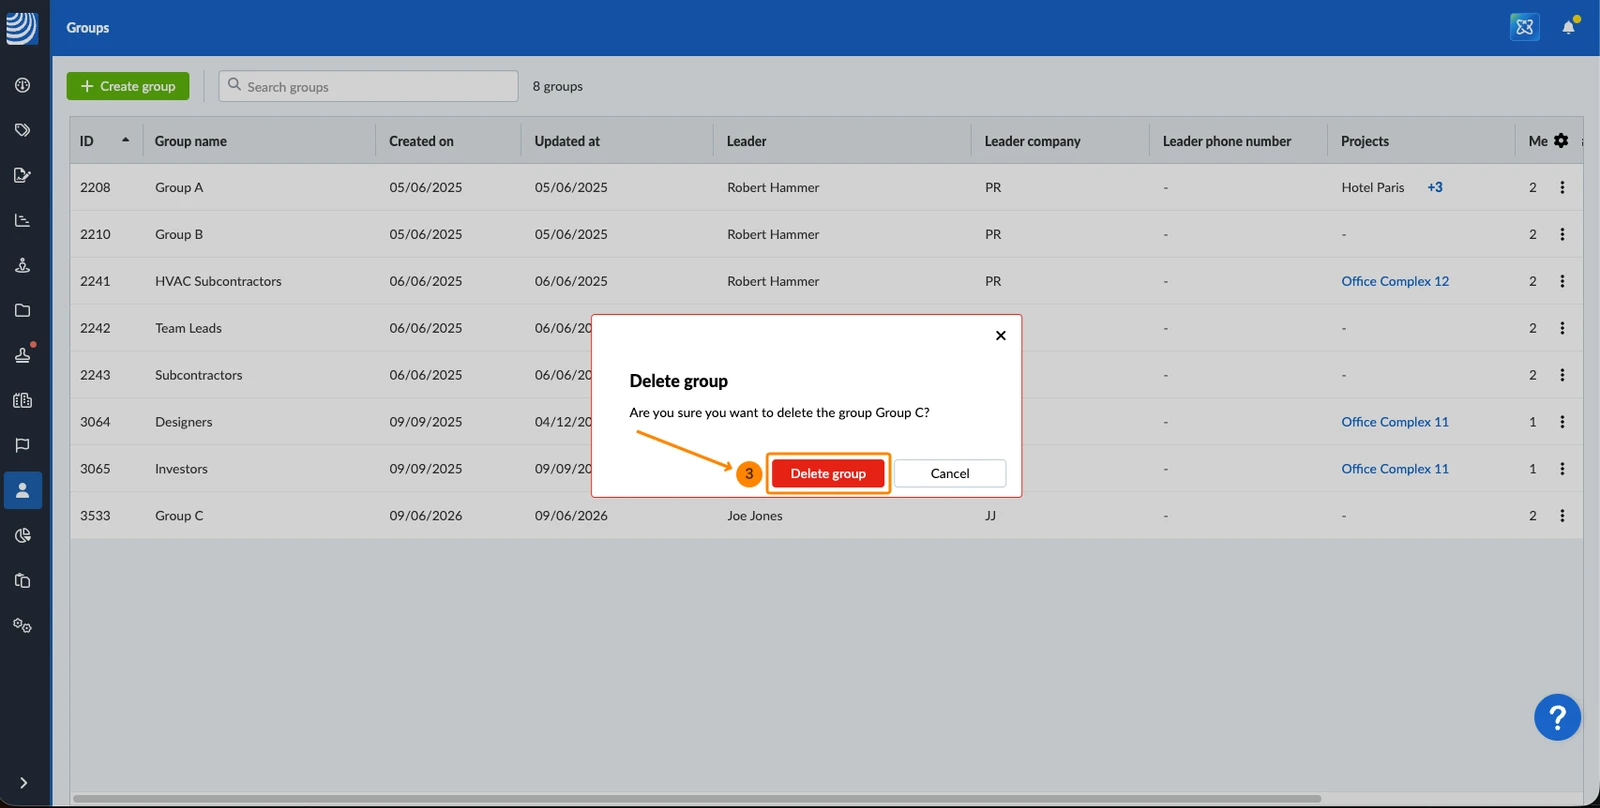Open the pie chart icon in sidebar
1600x808 pixels.
tap(22, 535)
